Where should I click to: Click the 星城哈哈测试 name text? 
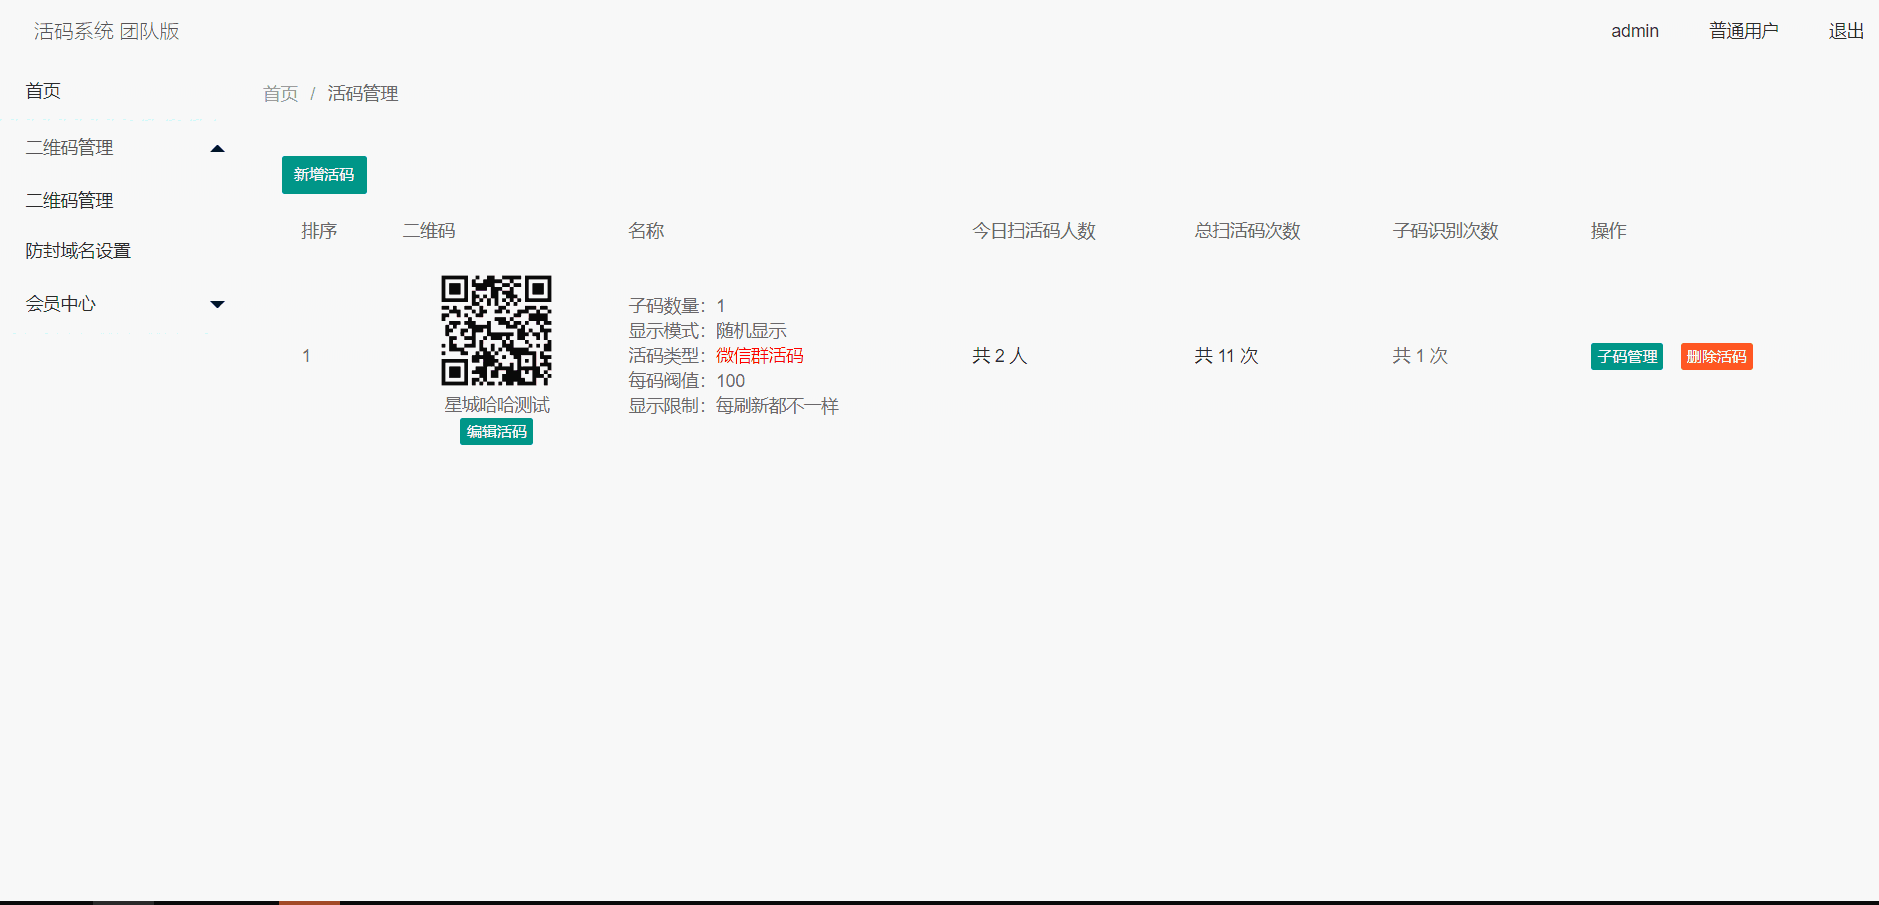(x=497, y=405)
